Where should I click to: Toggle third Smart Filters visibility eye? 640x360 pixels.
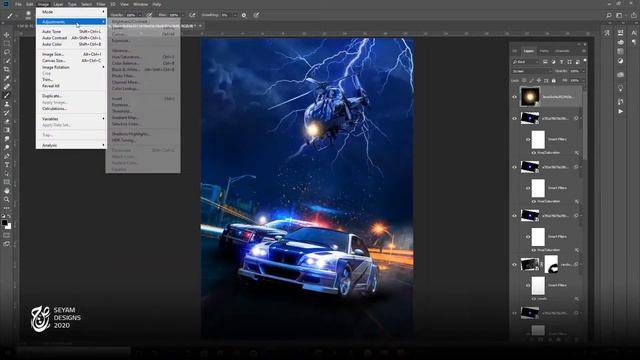point(527,237)
